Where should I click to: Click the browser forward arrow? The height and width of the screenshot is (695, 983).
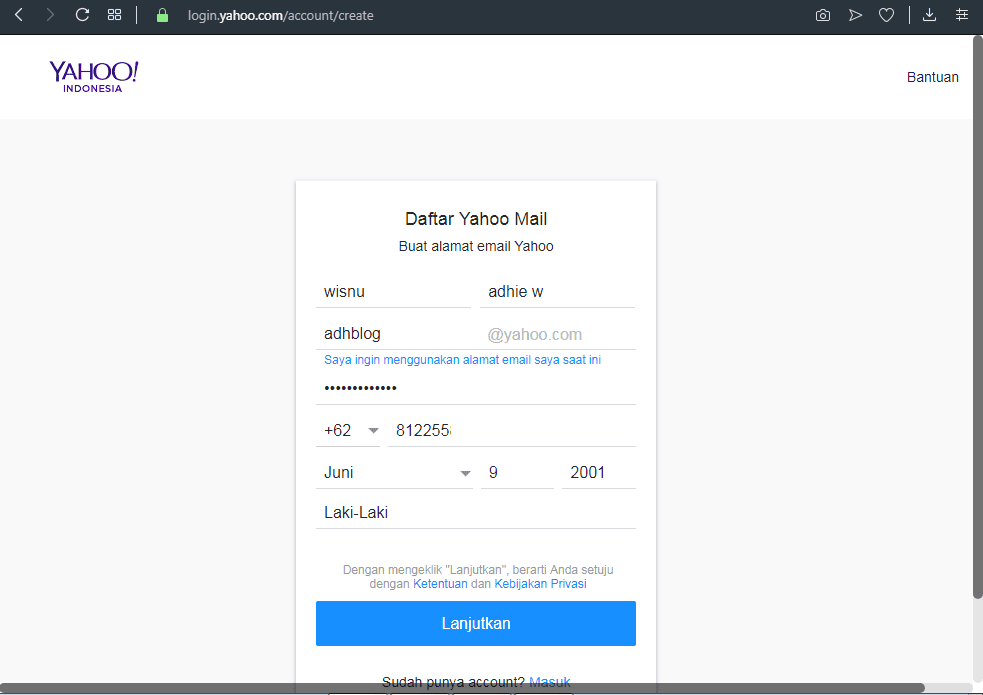click(x=50, y=15)
